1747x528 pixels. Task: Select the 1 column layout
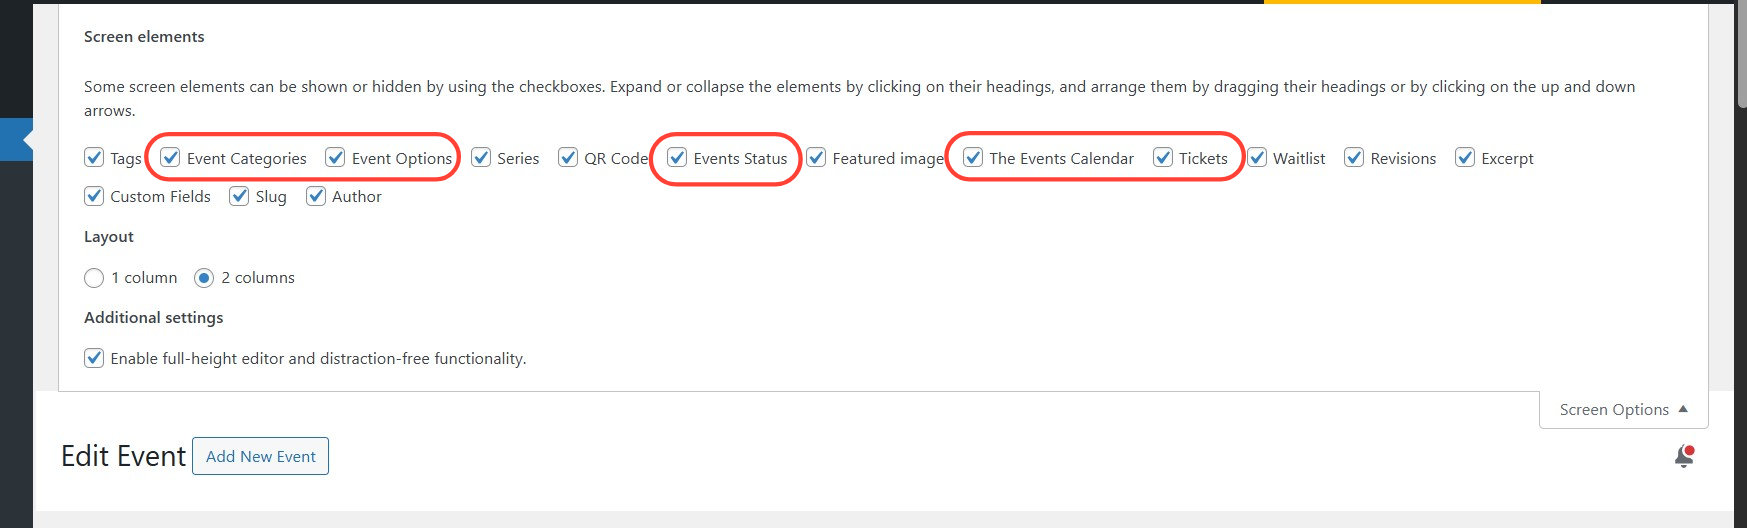coord(94,278)
